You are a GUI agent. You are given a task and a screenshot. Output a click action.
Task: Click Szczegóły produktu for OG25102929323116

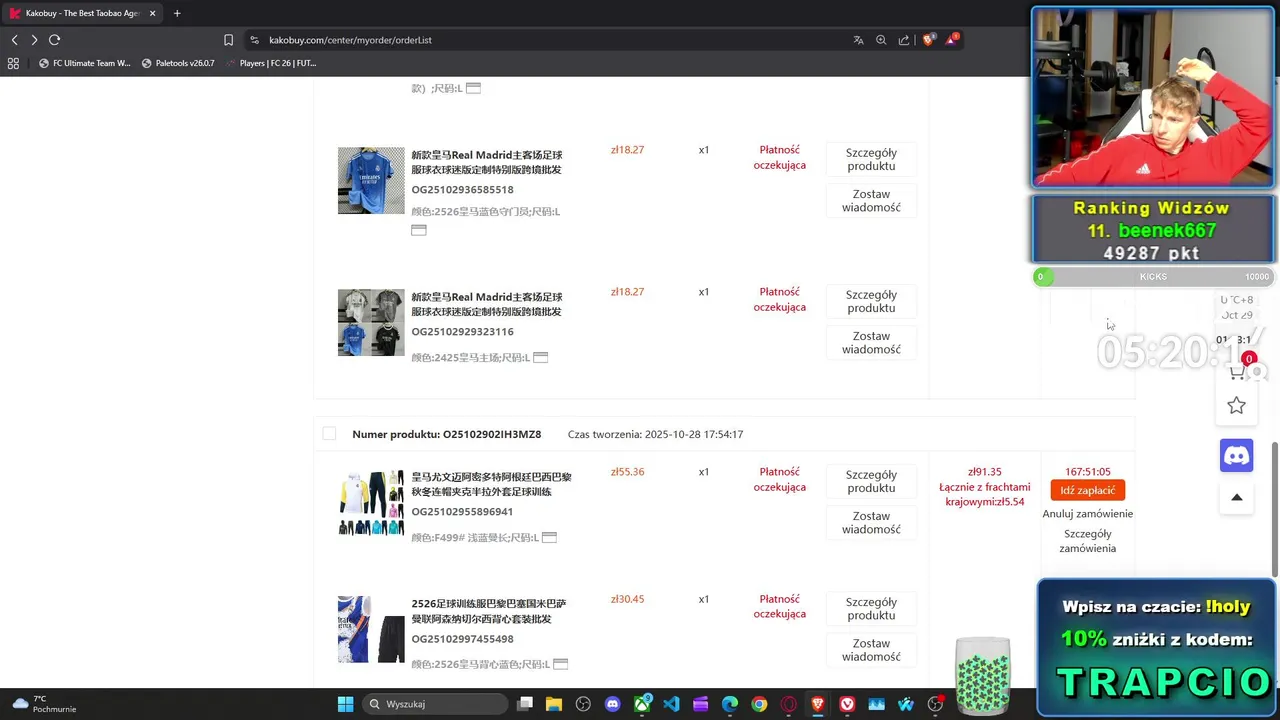(x=871, y=301)
